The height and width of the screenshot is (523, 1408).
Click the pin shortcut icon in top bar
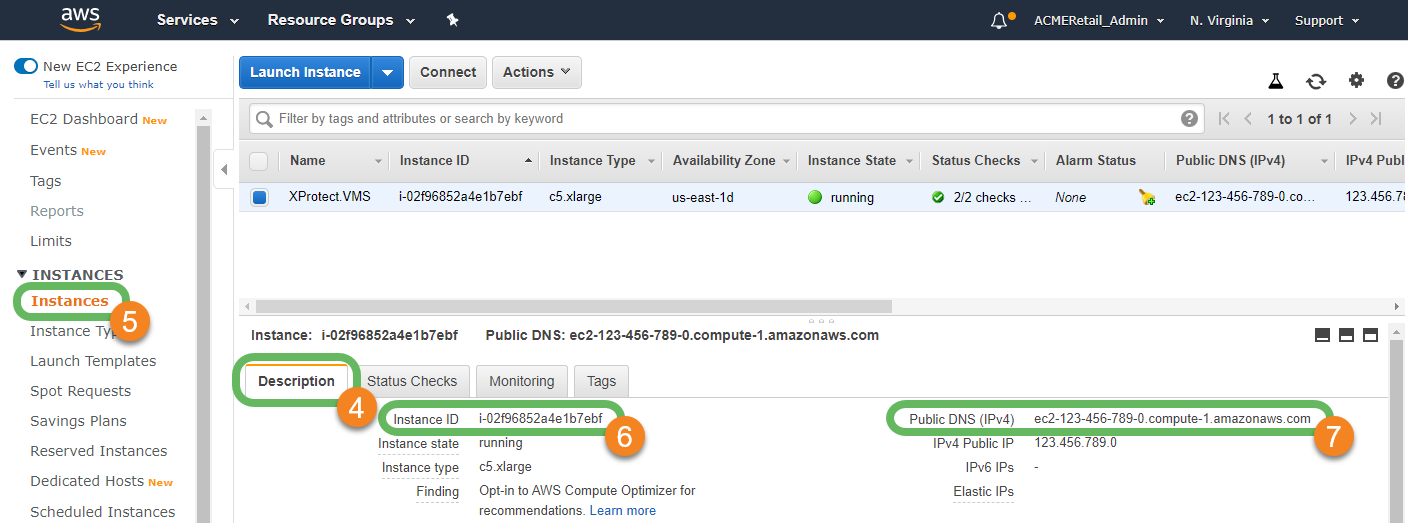452,20
